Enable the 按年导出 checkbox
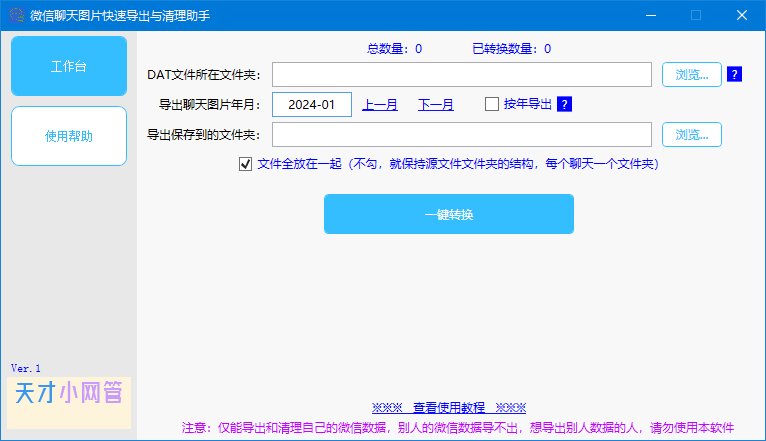Screen dimensions: 766x441 coord(492,104)
